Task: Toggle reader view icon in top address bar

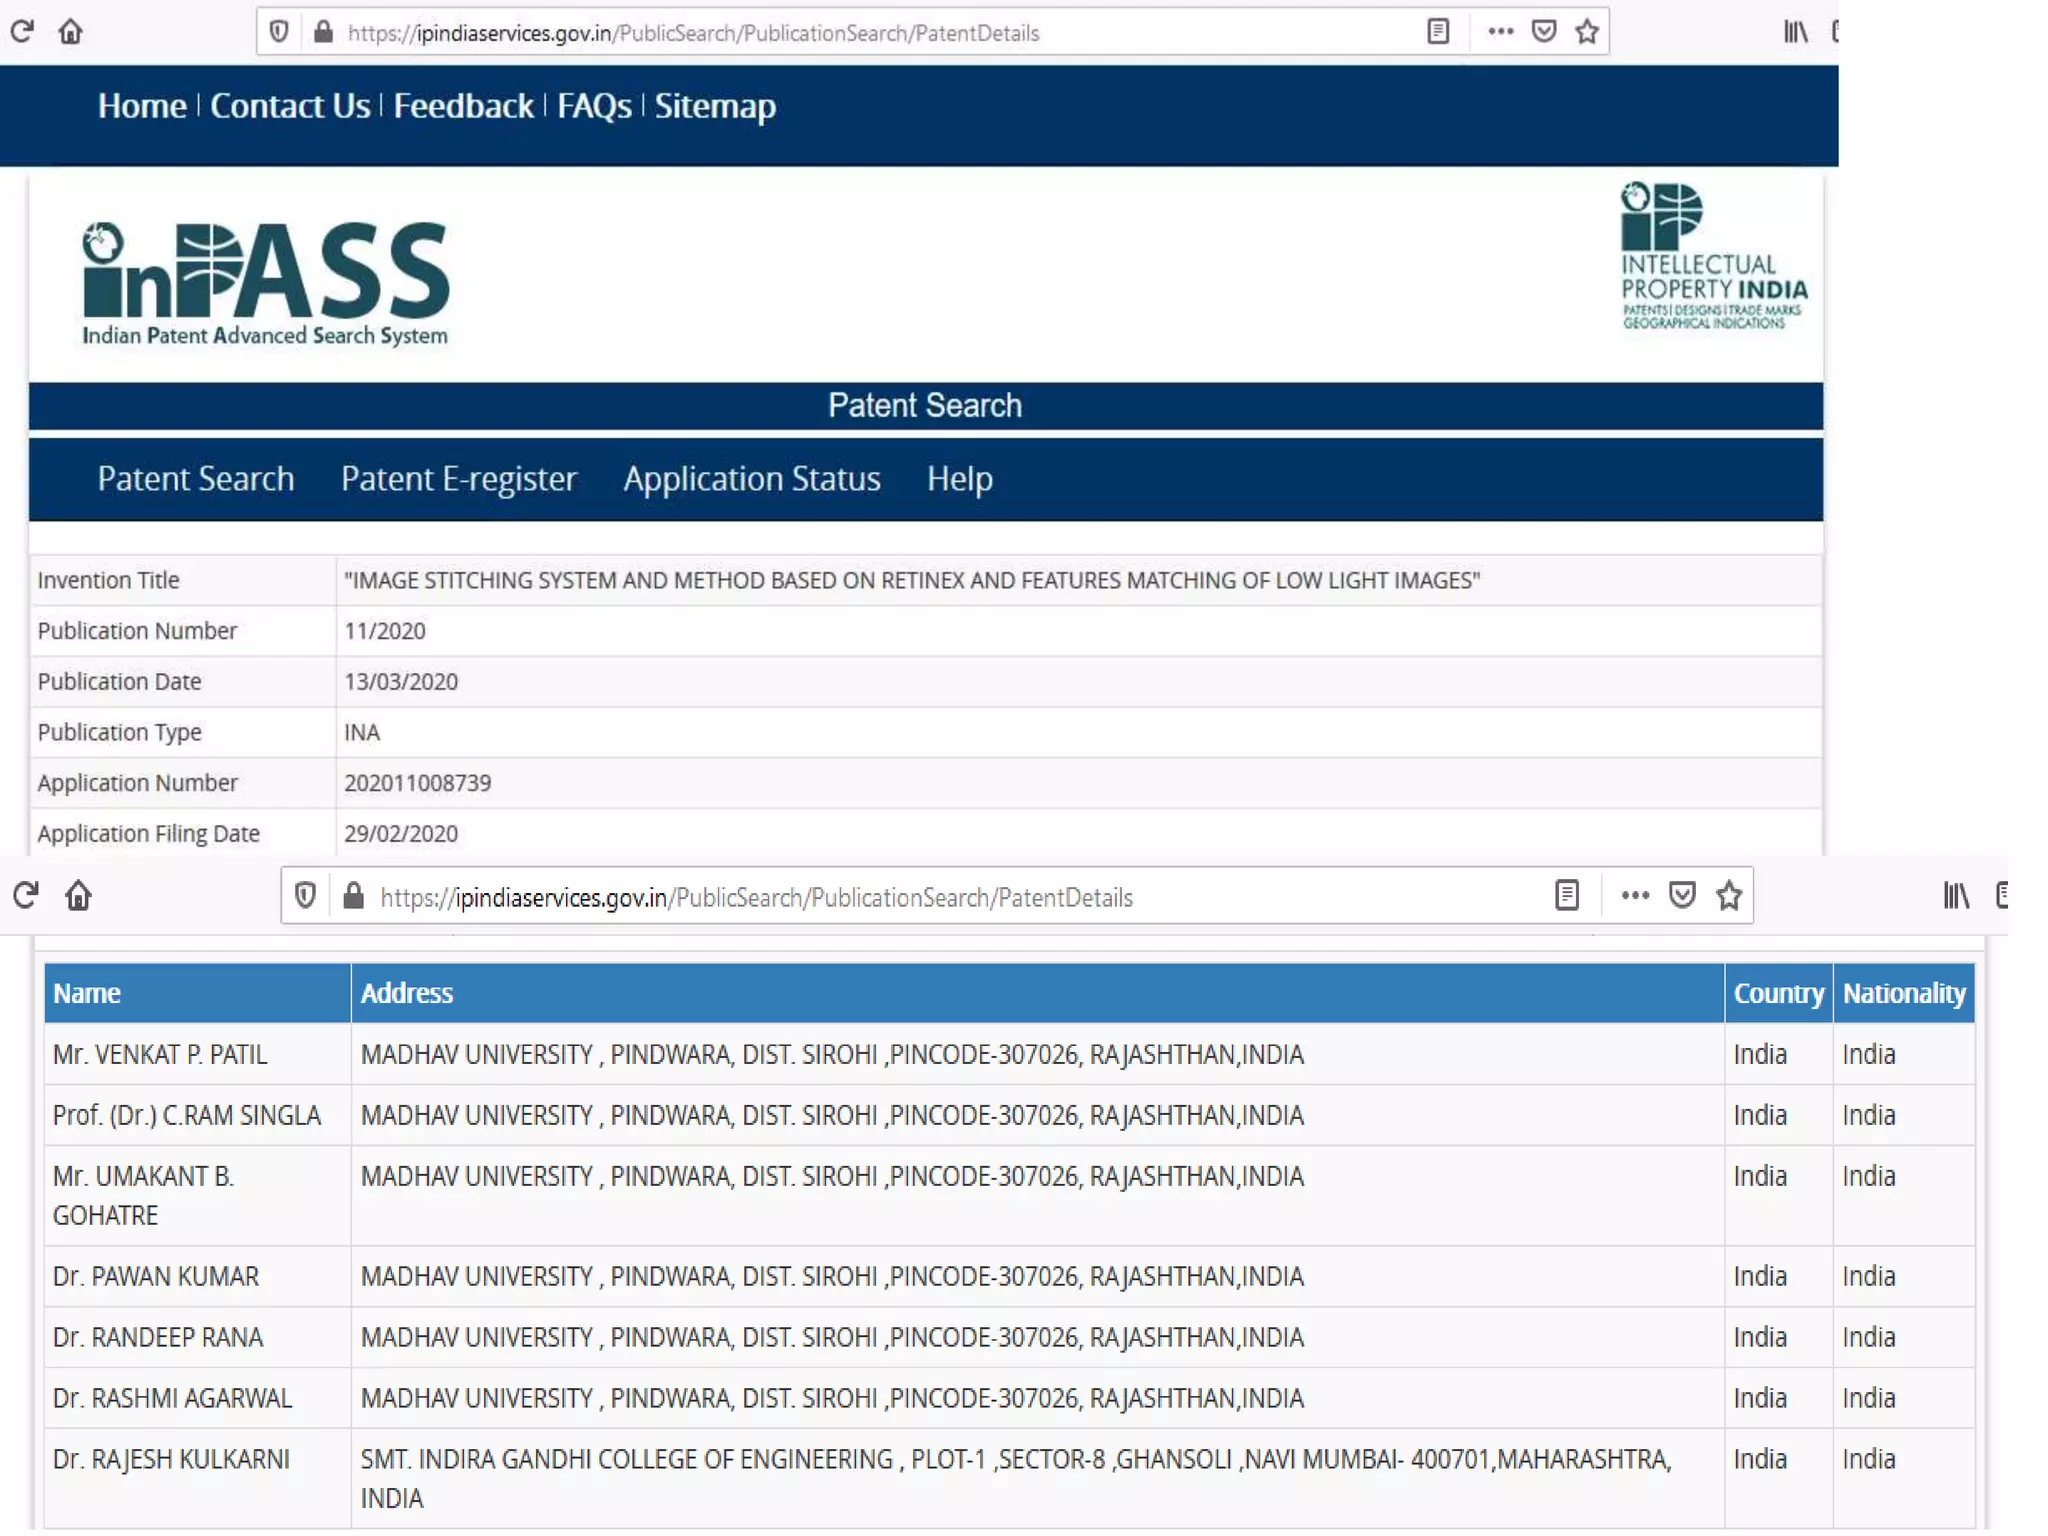Action: (x=1437, y=32)
